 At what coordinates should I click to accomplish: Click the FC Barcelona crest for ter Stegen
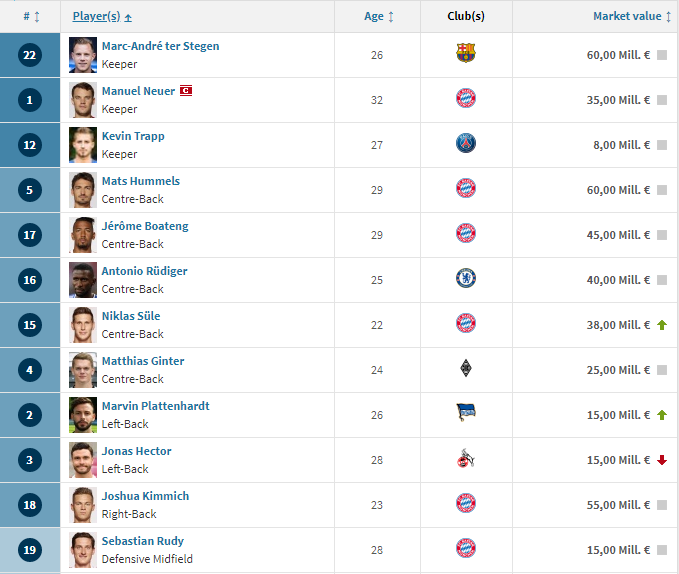point(466,53)
